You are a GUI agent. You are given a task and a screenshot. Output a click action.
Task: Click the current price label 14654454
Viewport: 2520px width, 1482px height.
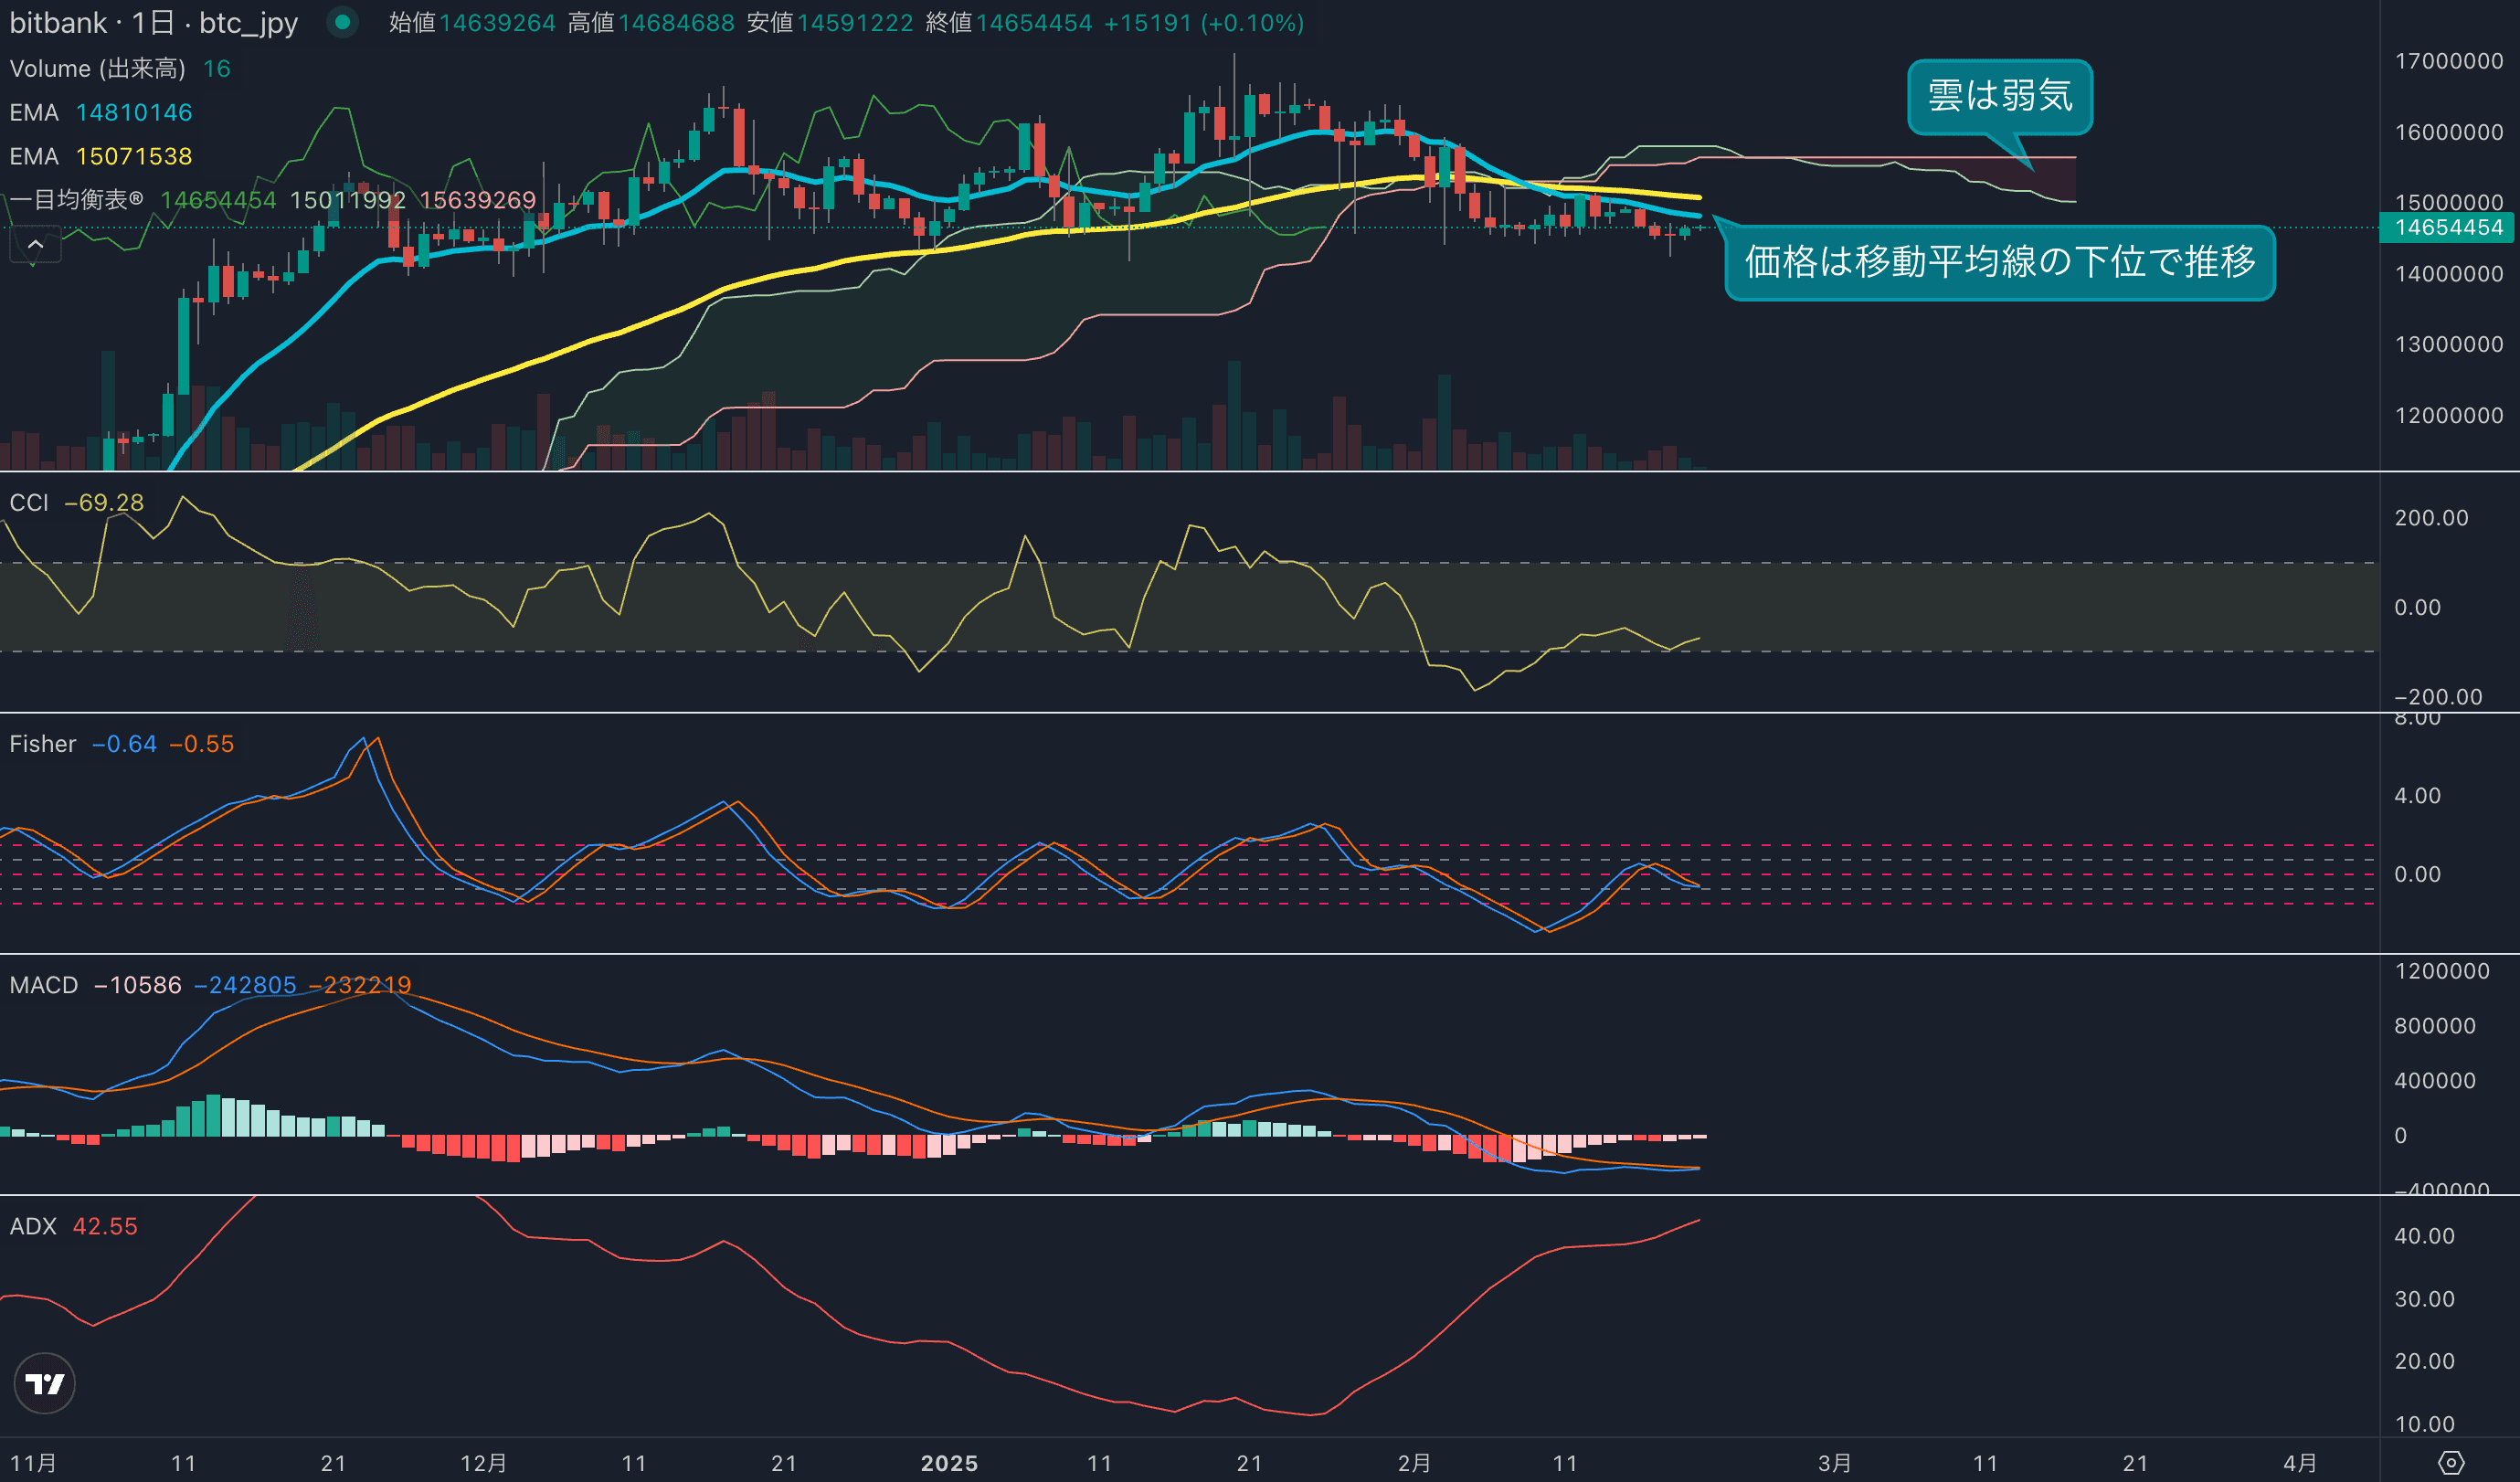(2448, 227)
